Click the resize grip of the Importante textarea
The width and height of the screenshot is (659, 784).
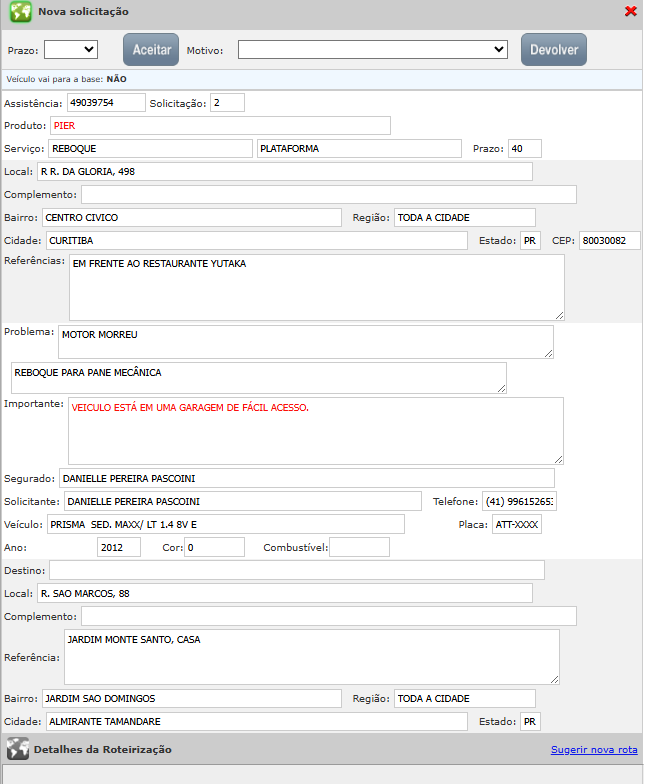[558, 460]
